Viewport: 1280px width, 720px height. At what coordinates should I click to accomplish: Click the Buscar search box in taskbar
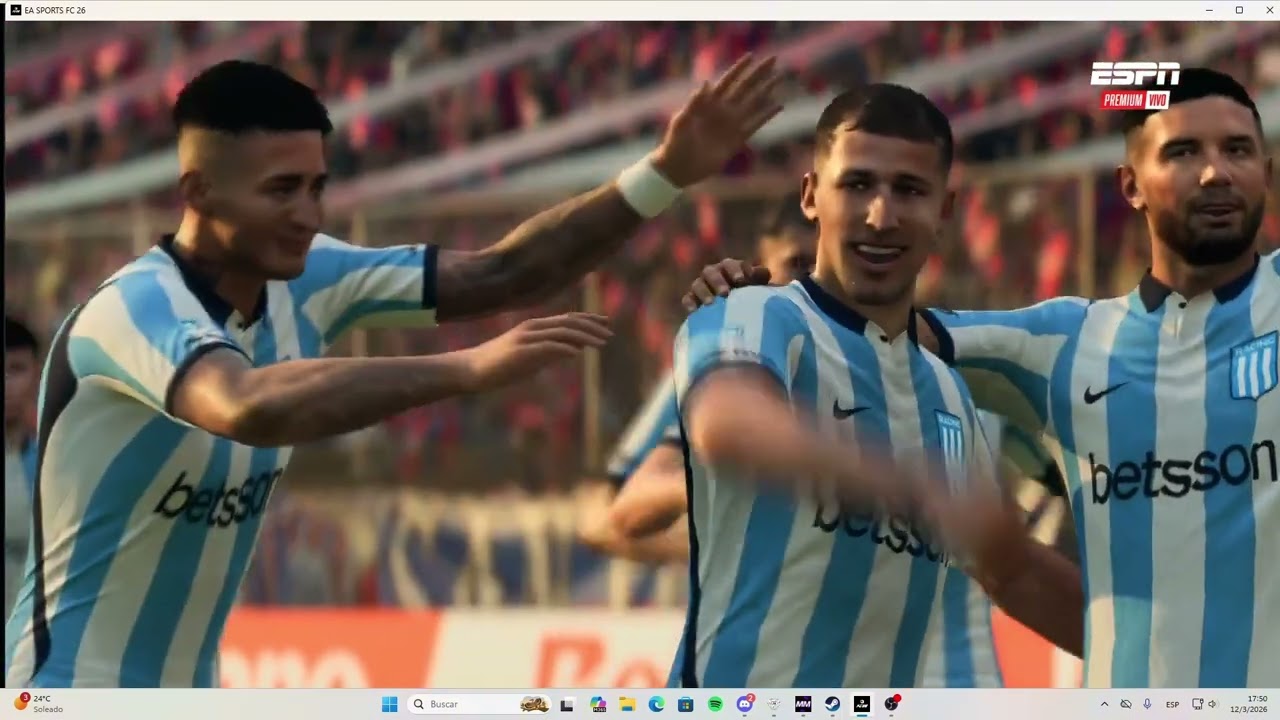click(481, 704)
